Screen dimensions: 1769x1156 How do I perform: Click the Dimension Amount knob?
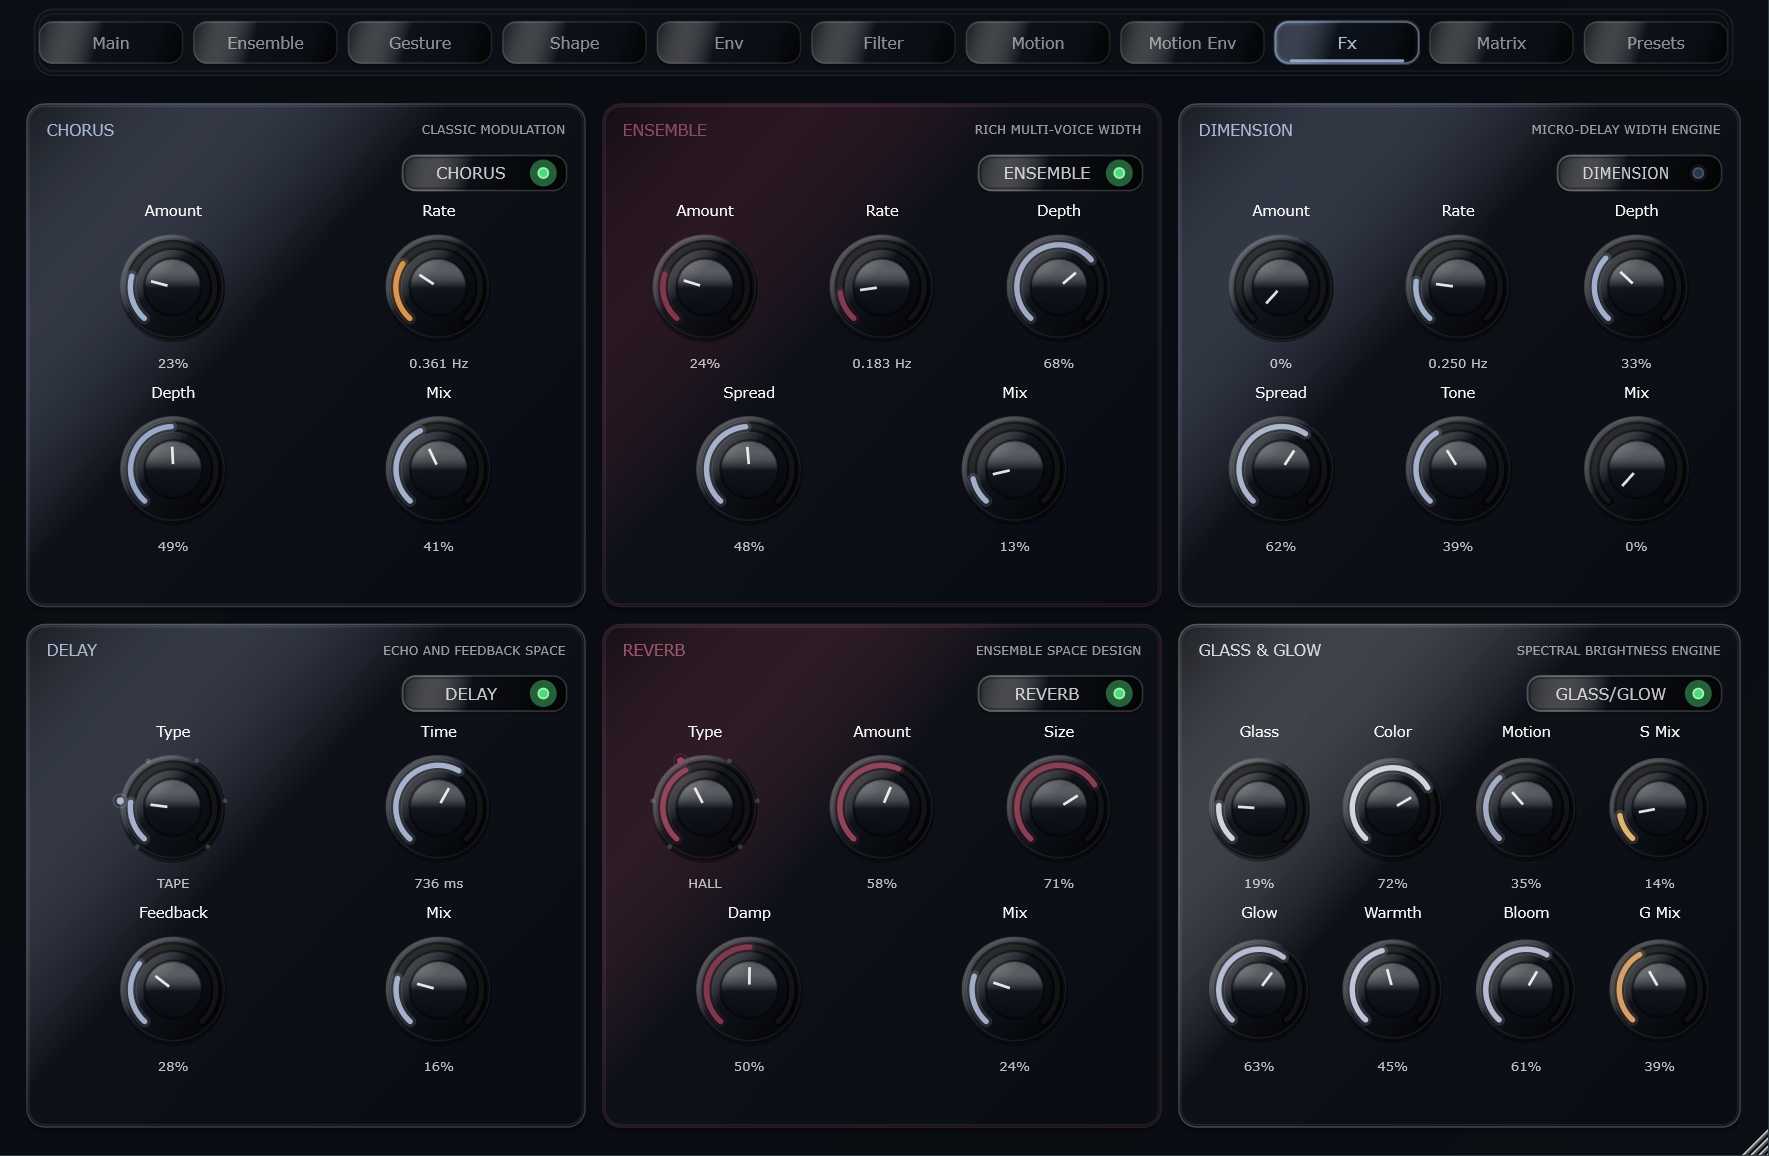pos(1281,287)
